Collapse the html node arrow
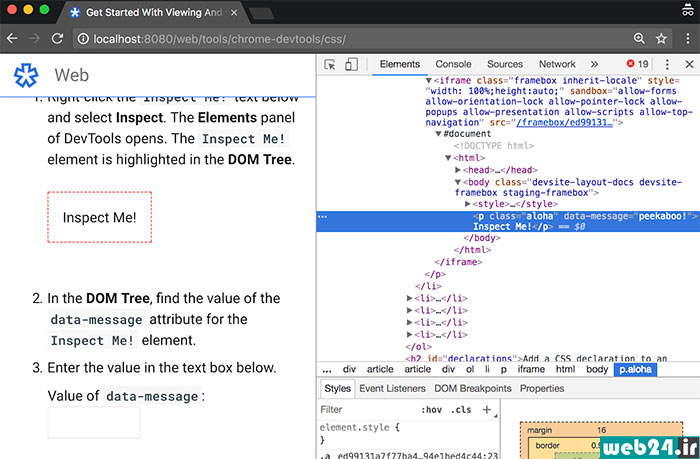The height and width of the screenshot is (459, 700). click(448, 158)
